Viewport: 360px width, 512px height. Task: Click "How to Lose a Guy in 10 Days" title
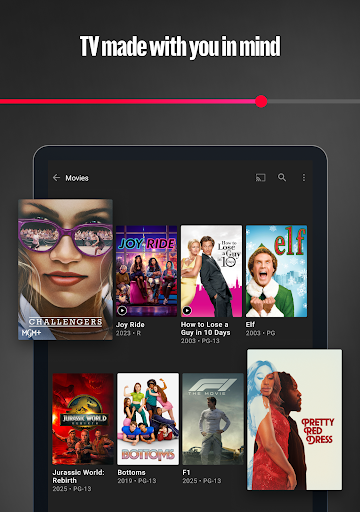205,329
